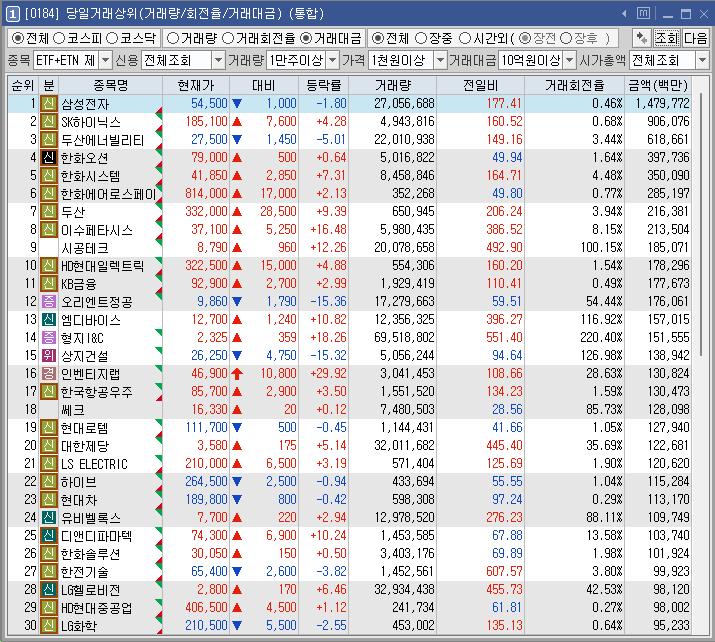This screenshot has width=715, height=642.
Task: Click the green 신 icon for LG헬로비전
Action: 49,590
